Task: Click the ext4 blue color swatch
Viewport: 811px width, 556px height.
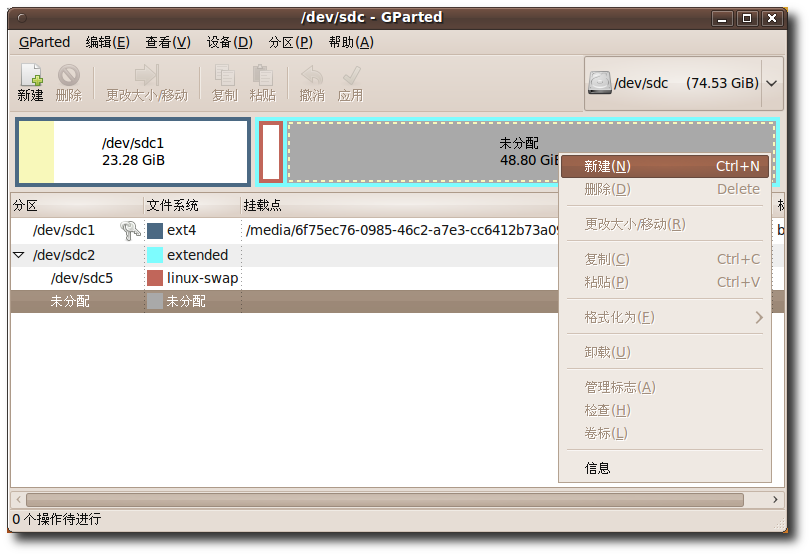Action: point(155,231)
